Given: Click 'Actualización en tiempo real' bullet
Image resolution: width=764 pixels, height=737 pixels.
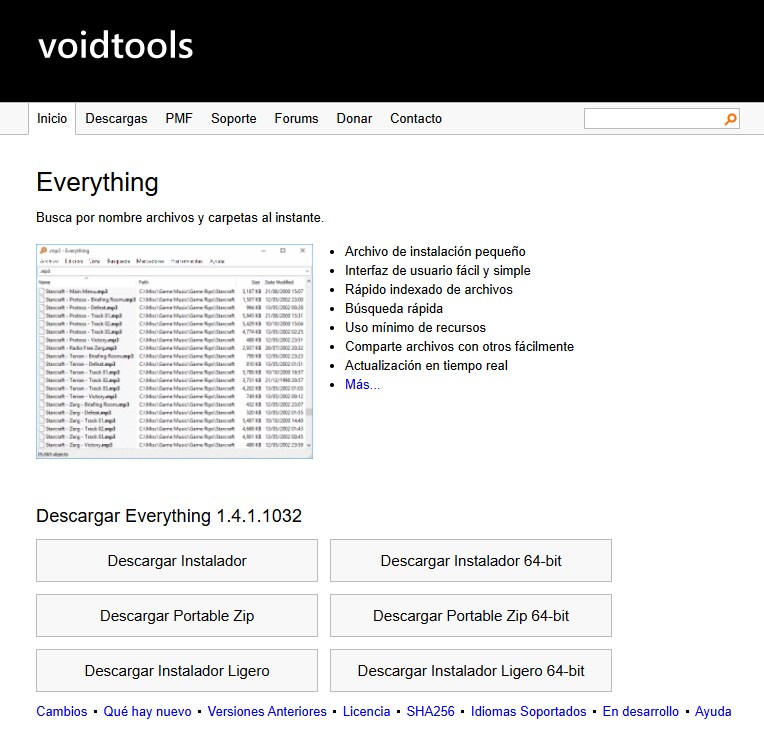Looking at the screenshot, I should tap(426, 365).
